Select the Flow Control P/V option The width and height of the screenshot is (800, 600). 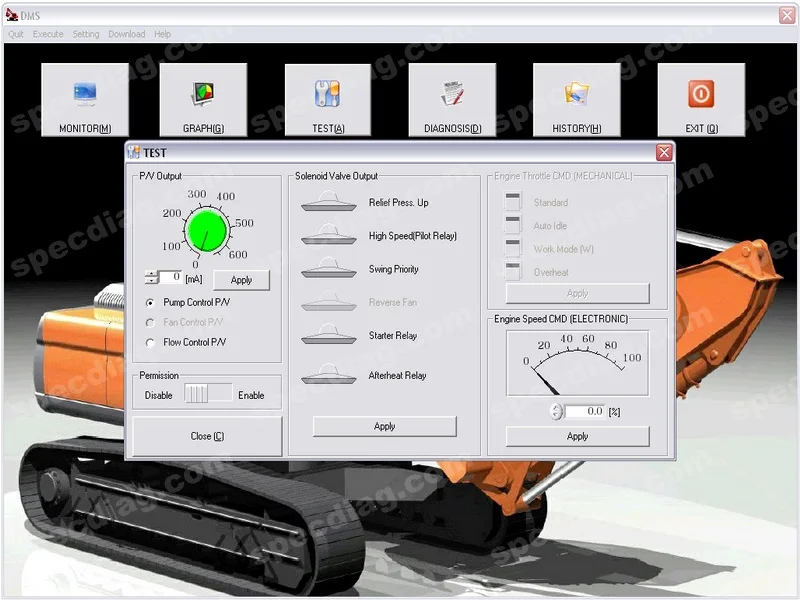click(x=151, y=342)
